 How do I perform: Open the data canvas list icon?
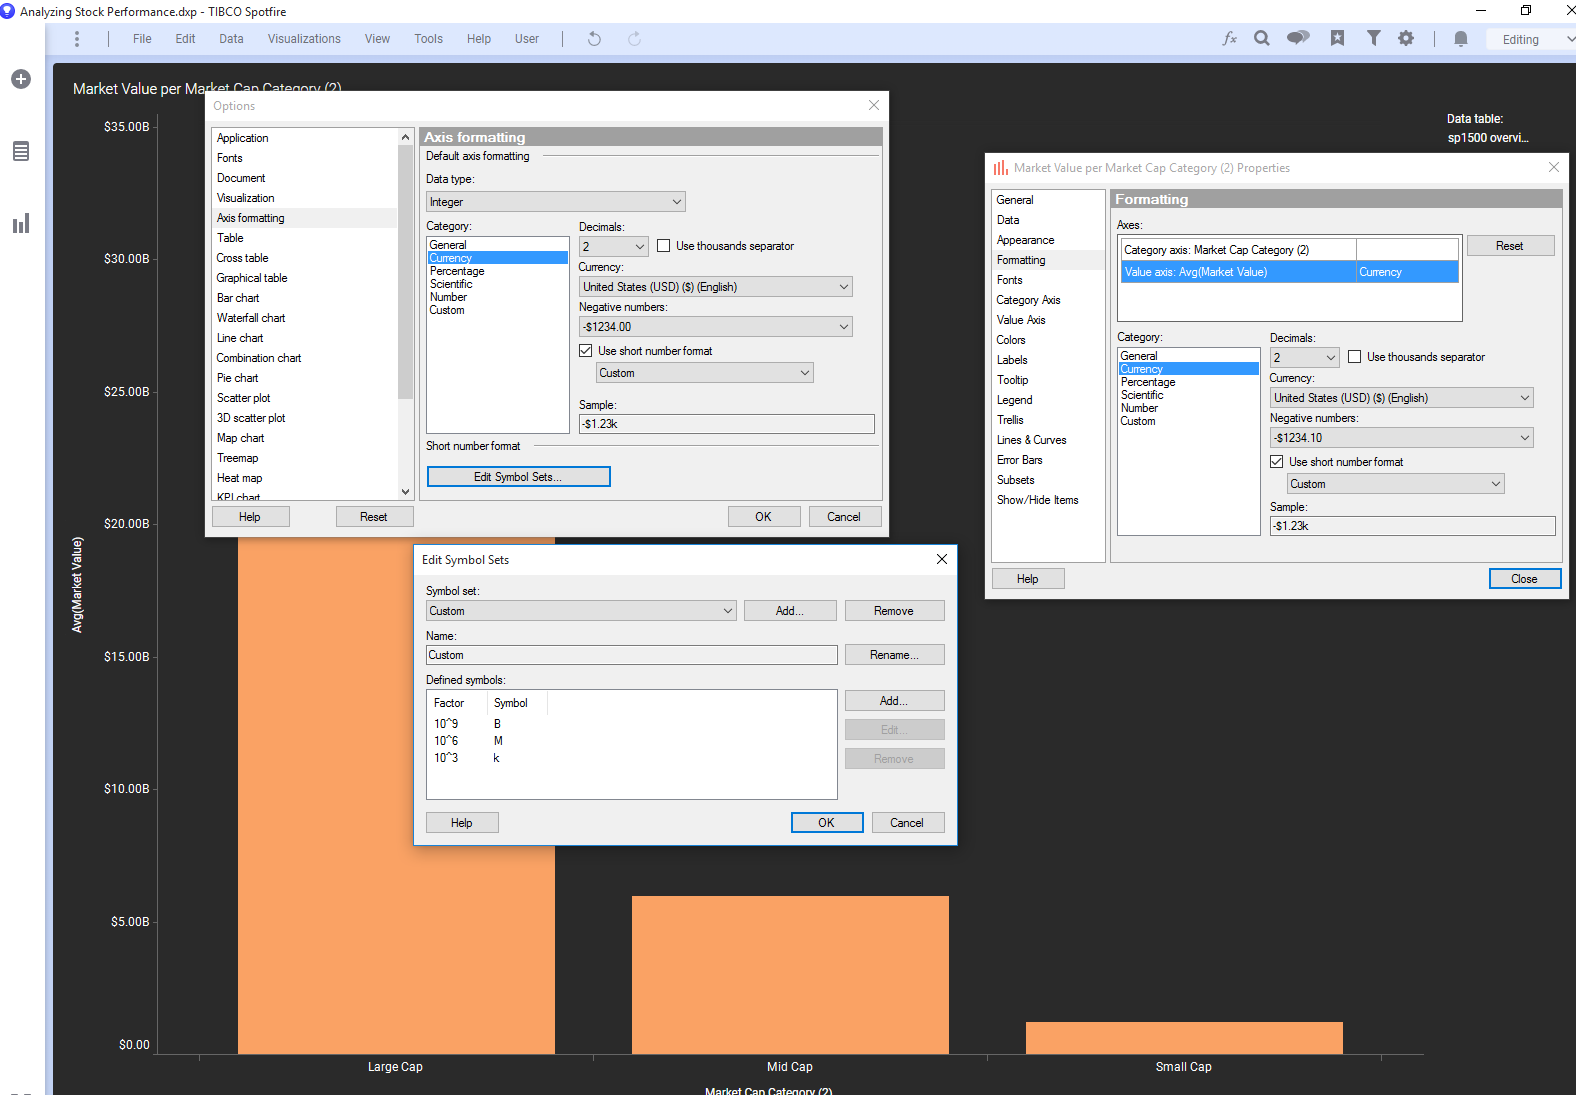point(21,151)
